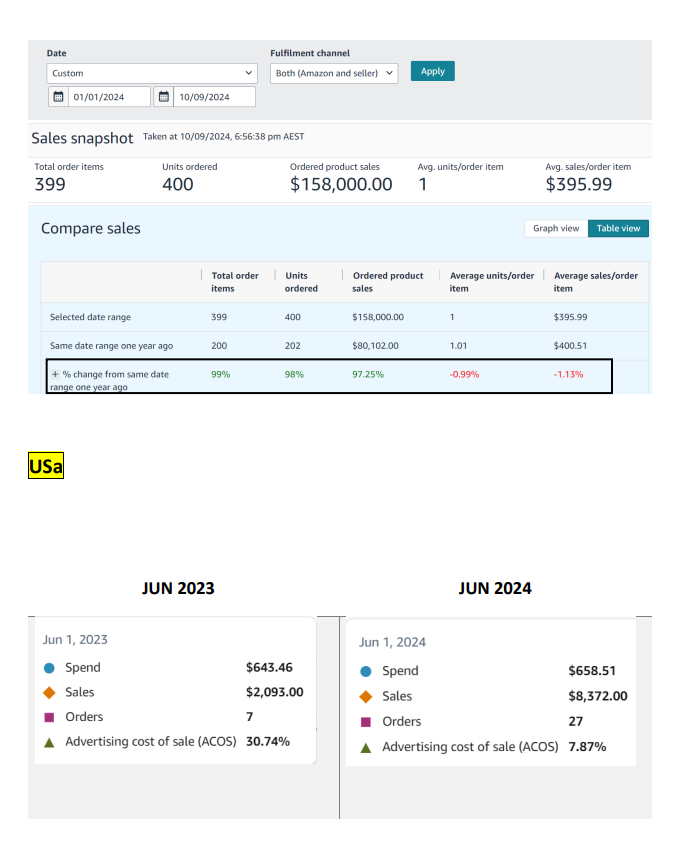Image resolution: width=698 pixels, height=848 pixels.
Task: Click the Apply button
Action: 433,71
